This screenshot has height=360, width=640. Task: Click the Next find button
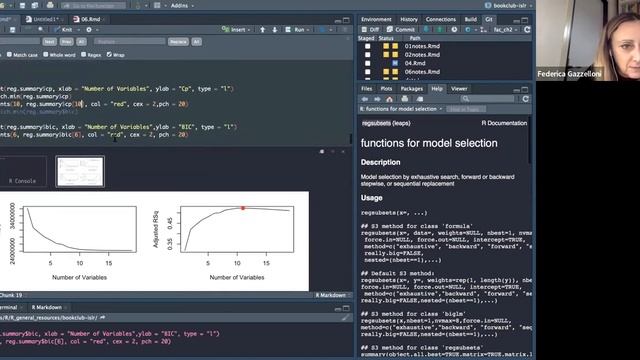pyautogui.click(x=49, y=42)
